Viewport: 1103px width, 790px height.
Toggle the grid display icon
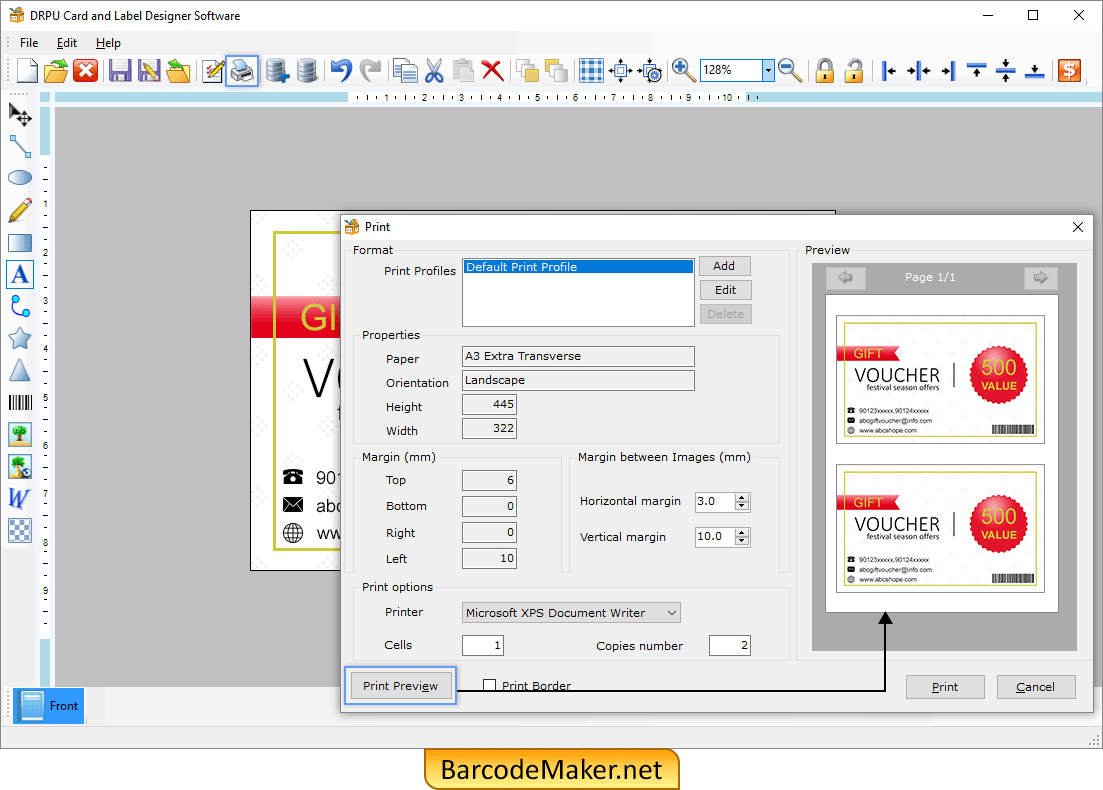coord(591,70)
